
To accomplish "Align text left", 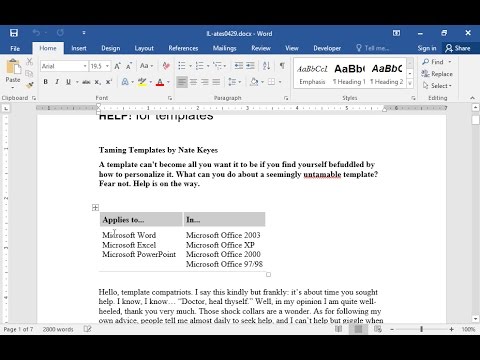I will tap(182, 82).
